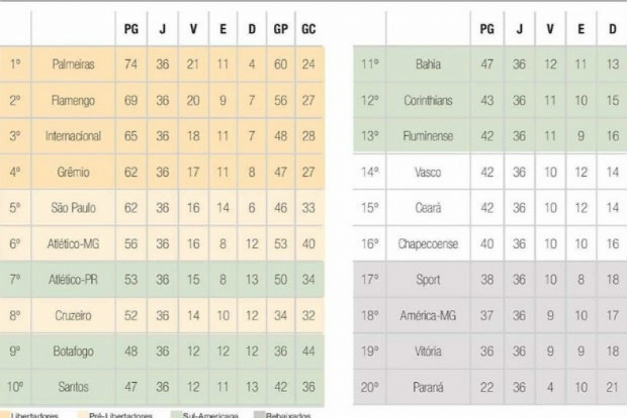Click Palmeiras points value 74

point(131,64)
